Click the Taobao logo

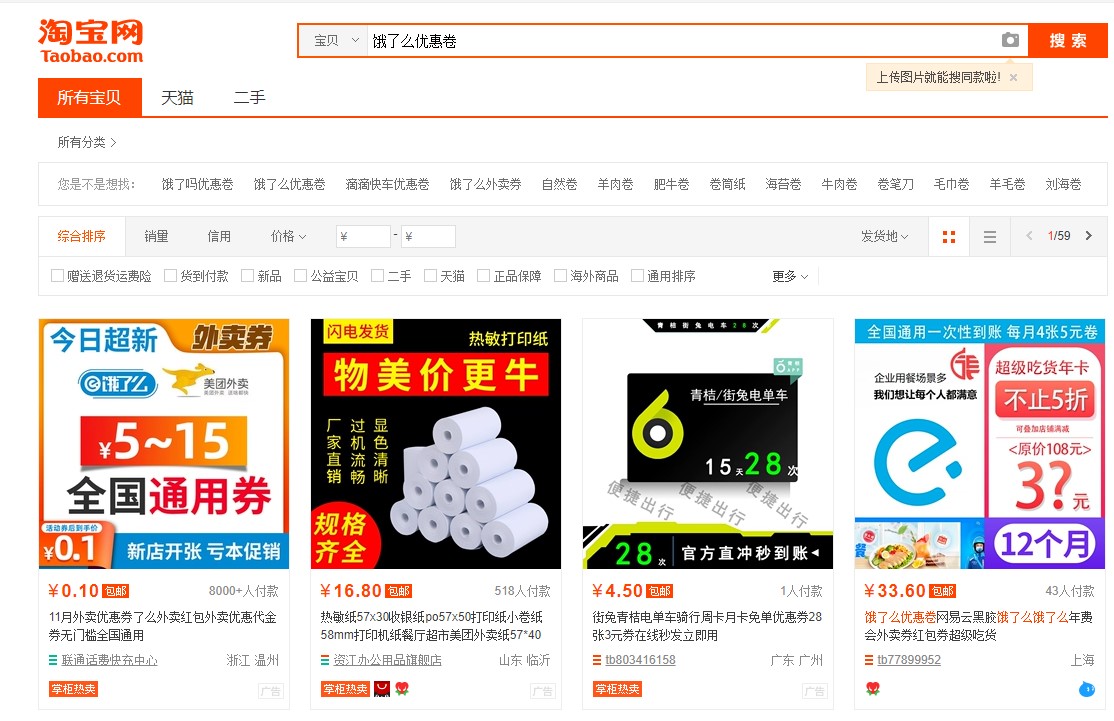point(91,41)
